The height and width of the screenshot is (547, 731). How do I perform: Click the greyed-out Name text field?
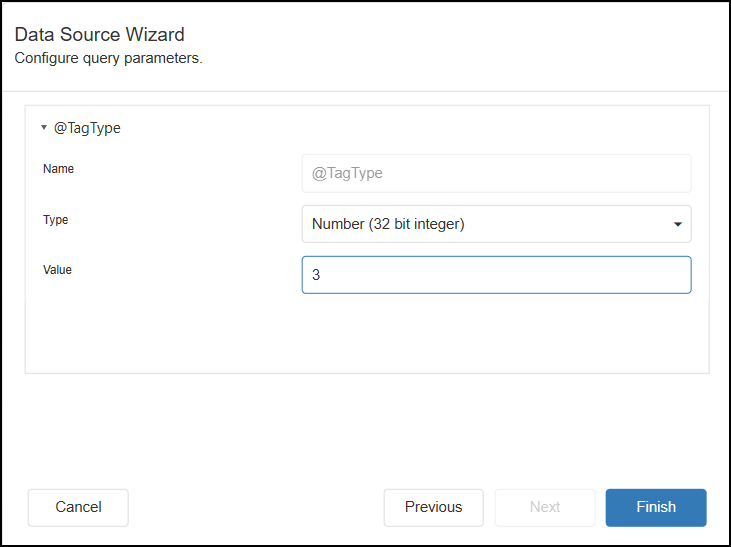click(x=496, y=173)
